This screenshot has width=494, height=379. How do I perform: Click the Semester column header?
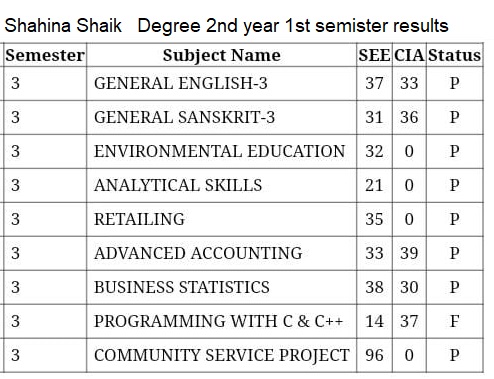pyautogui.click(x=45, y=55)
